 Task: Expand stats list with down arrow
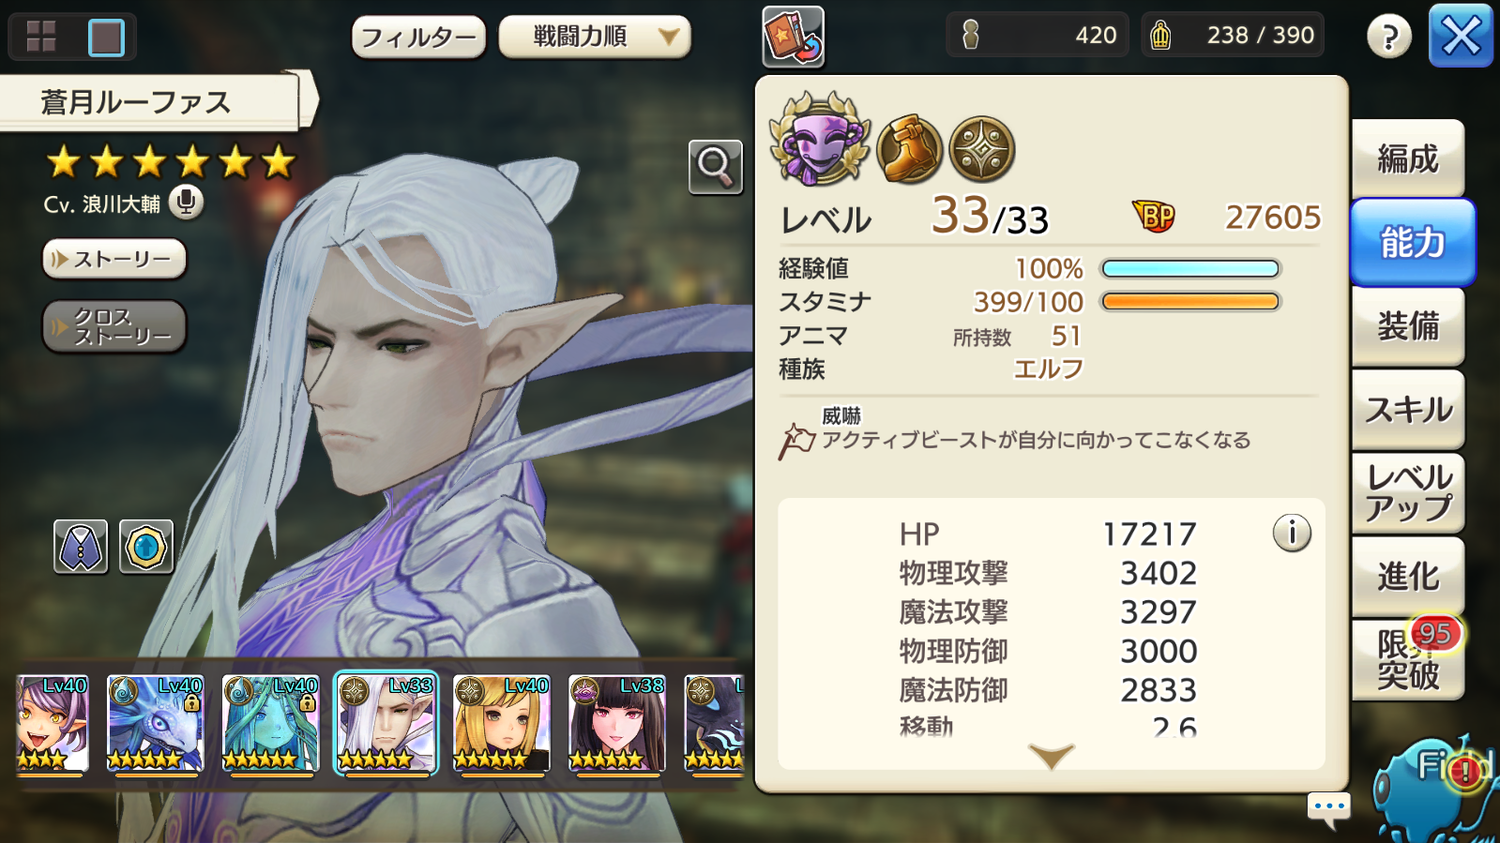point(1051,756)
